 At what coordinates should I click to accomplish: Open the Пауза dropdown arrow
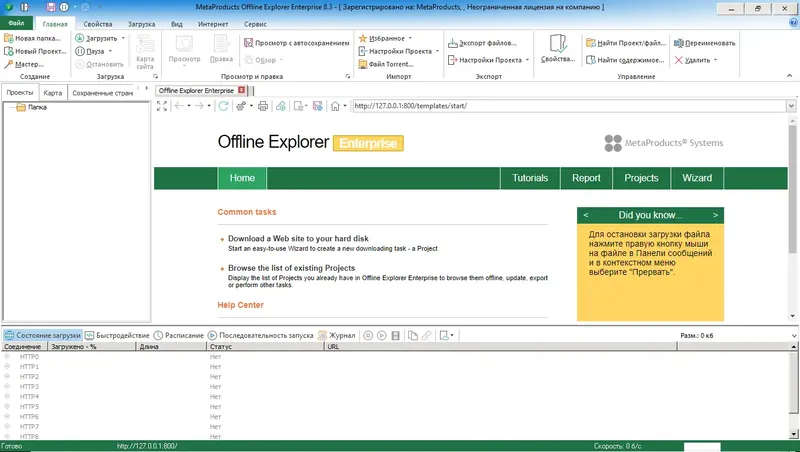pyautogui.click(x=110, y=51)
